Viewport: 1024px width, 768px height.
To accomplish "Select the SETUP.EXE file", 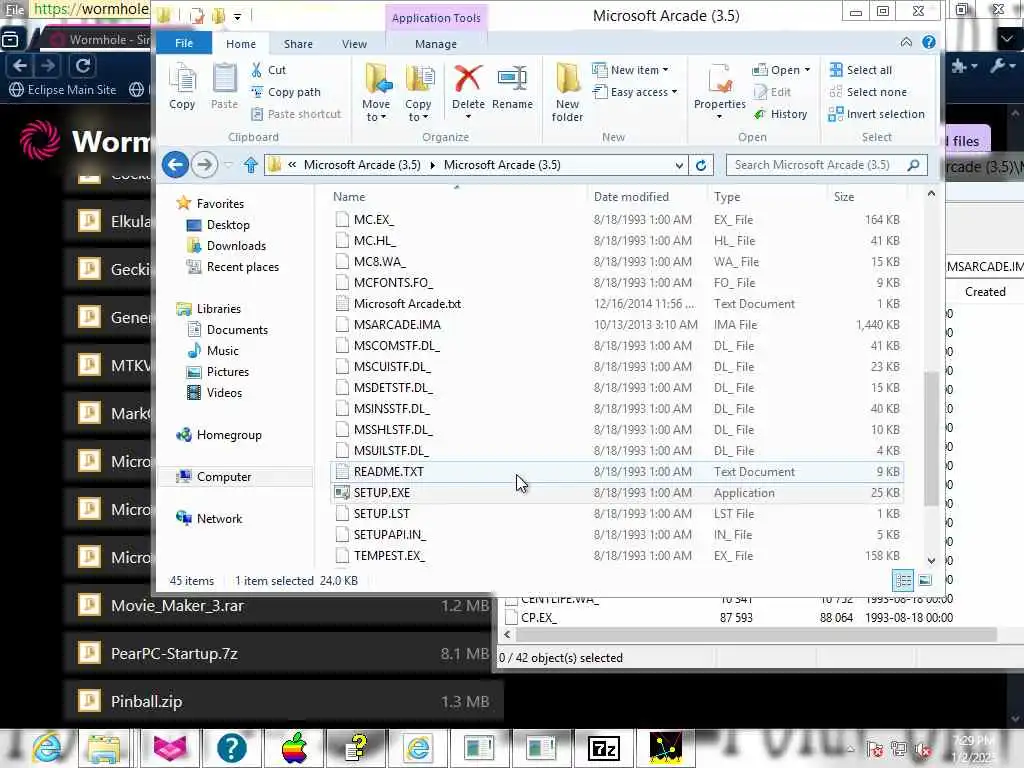I will (617, 493).
